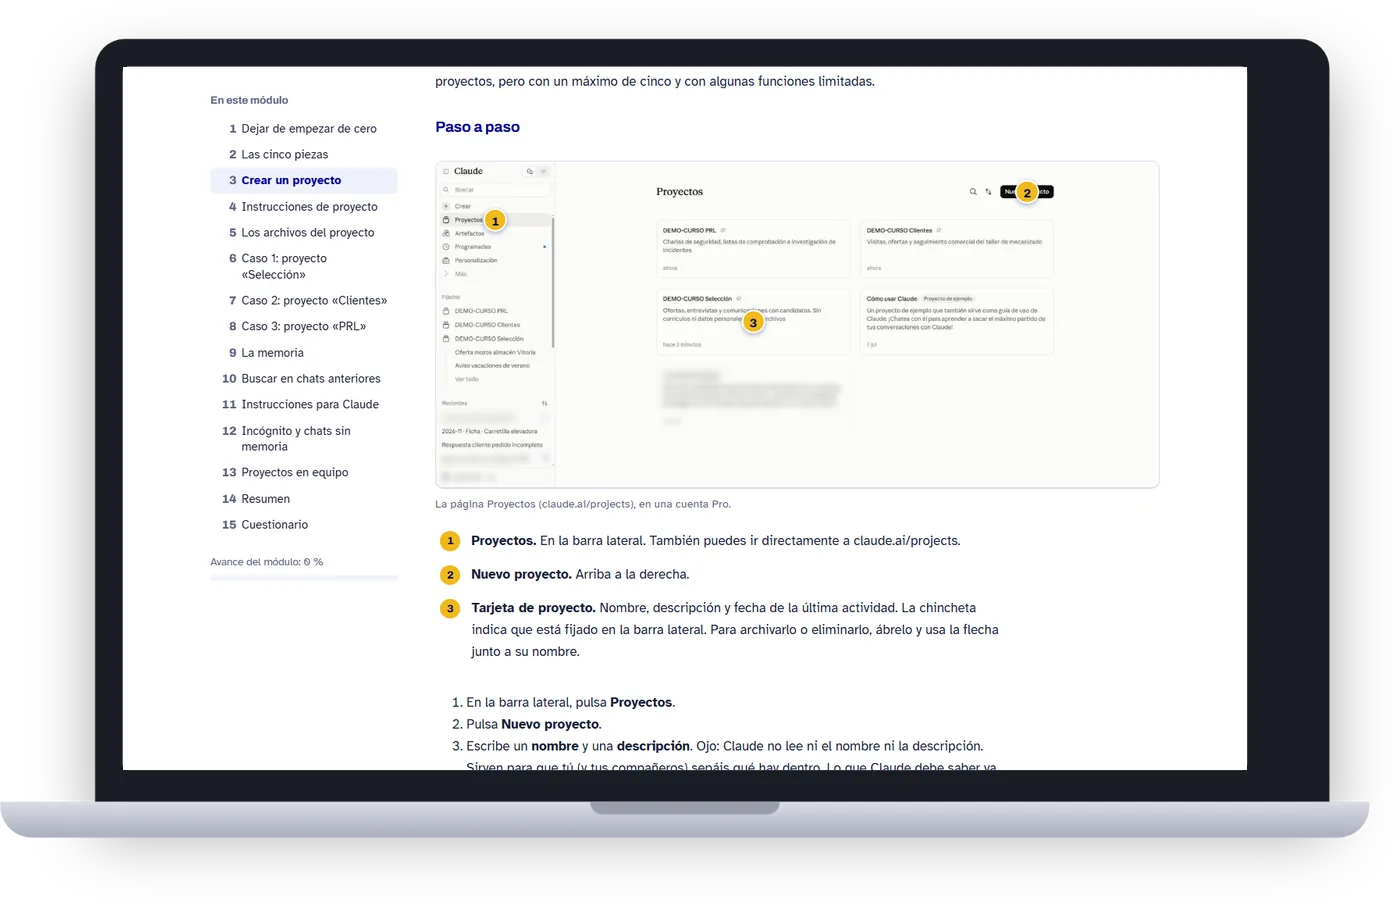Open section 14 Resumen
This screenshot has width=1400, height=904.
[x=303, y=499]
